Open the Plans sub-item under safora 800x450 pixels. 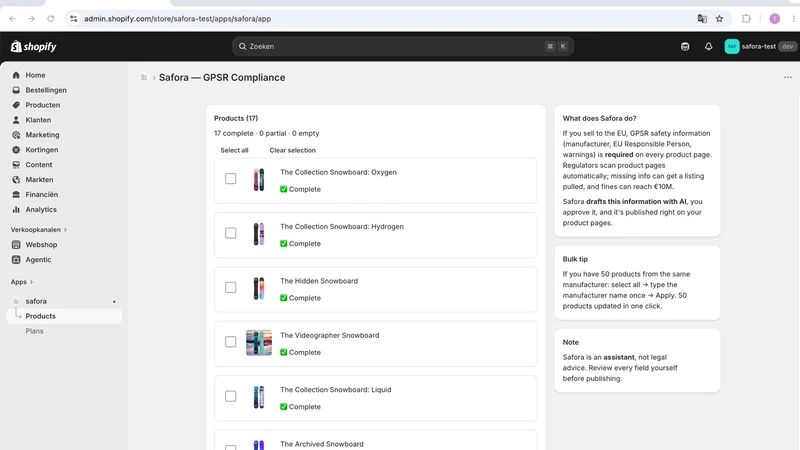pos(34,331)
